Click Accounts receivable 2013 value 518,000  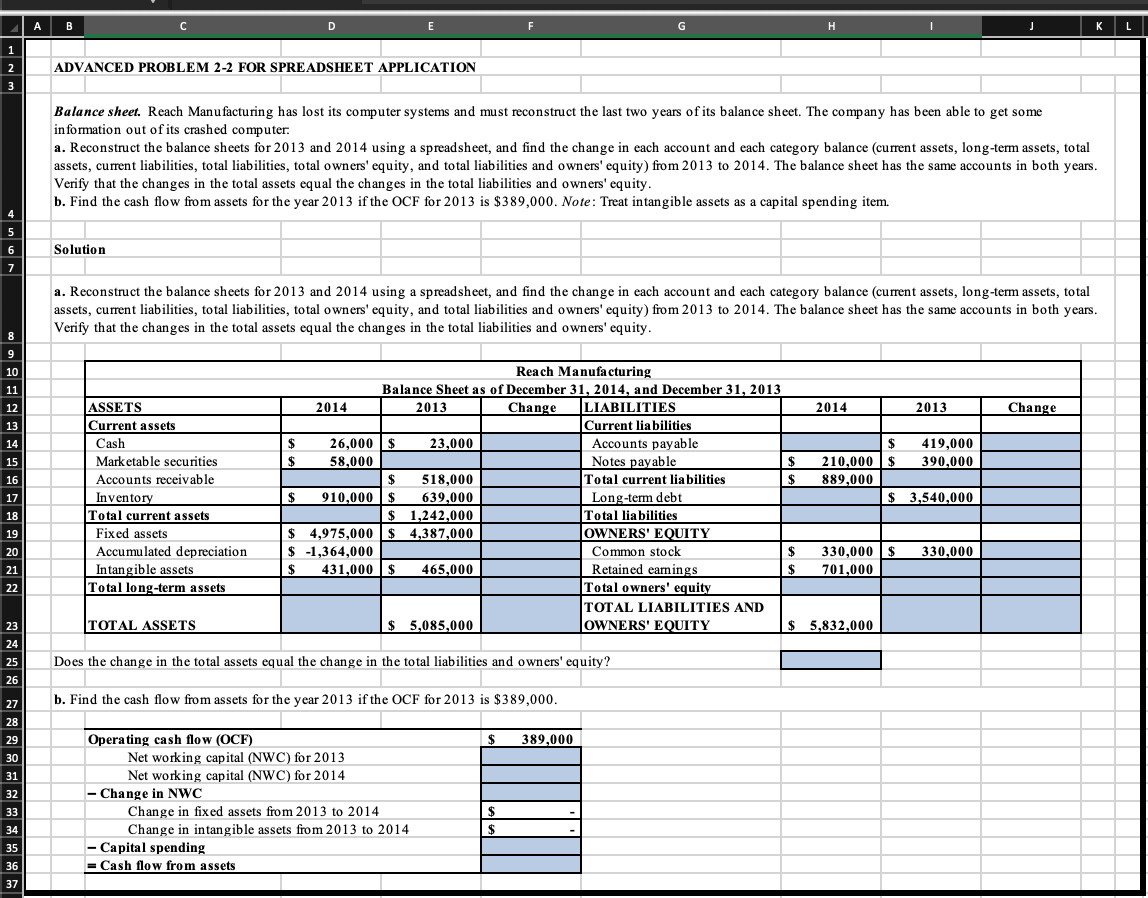tap(430, 479)
